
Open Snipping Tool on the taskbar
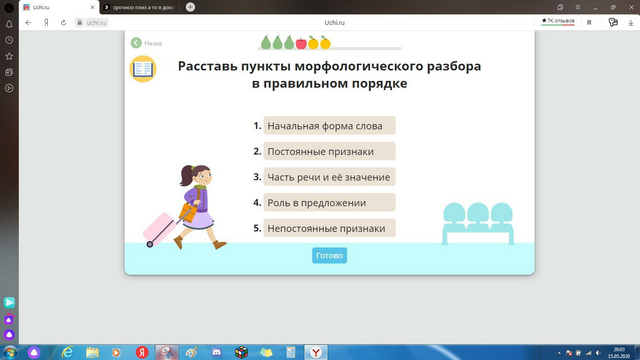pyautogui.click(x=167, y=352)
